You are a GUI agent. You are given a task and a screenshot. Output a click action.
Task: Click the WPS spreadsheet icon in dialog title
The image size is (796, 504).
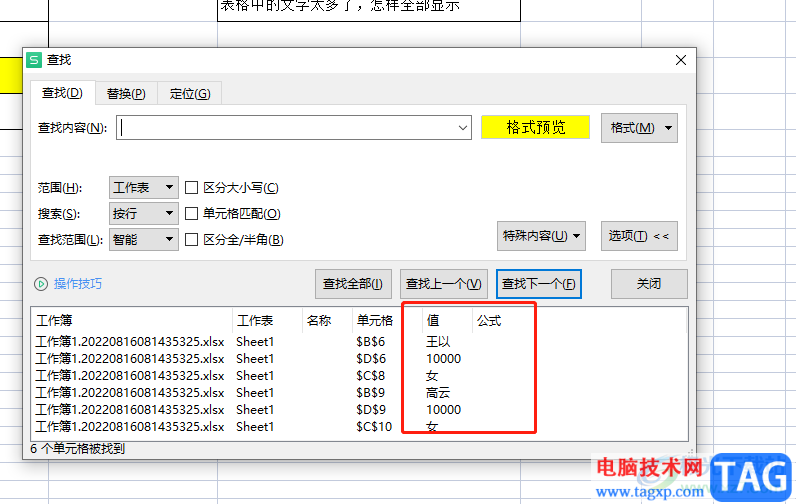click(34, 60)
